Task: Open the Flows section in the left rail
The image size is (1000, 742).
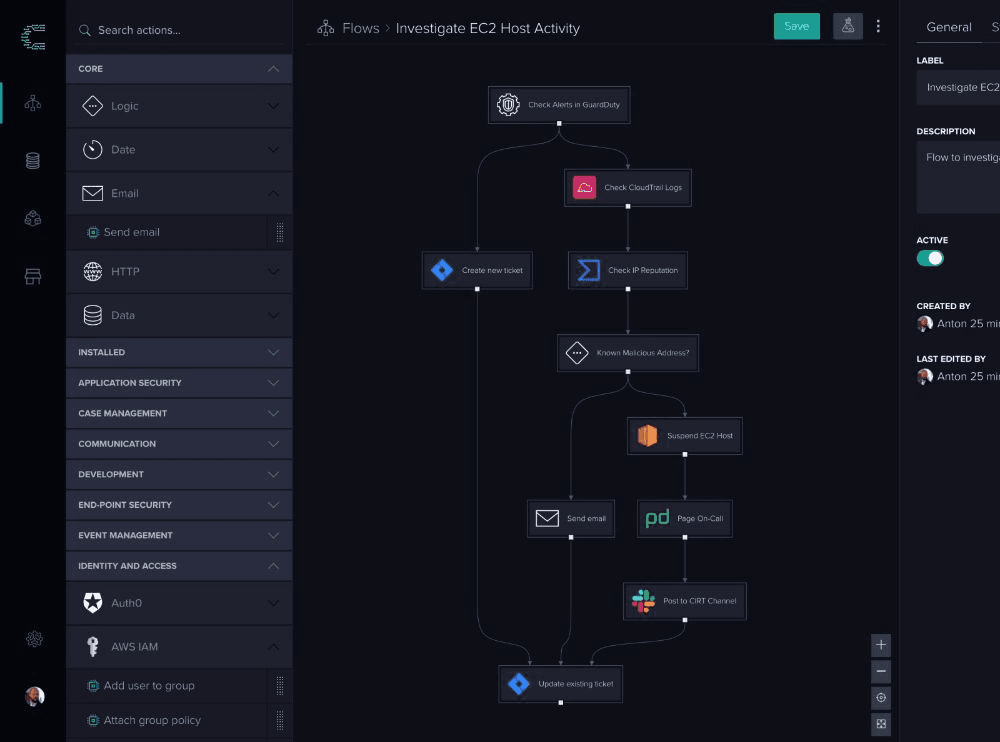Action: (31, 103)
